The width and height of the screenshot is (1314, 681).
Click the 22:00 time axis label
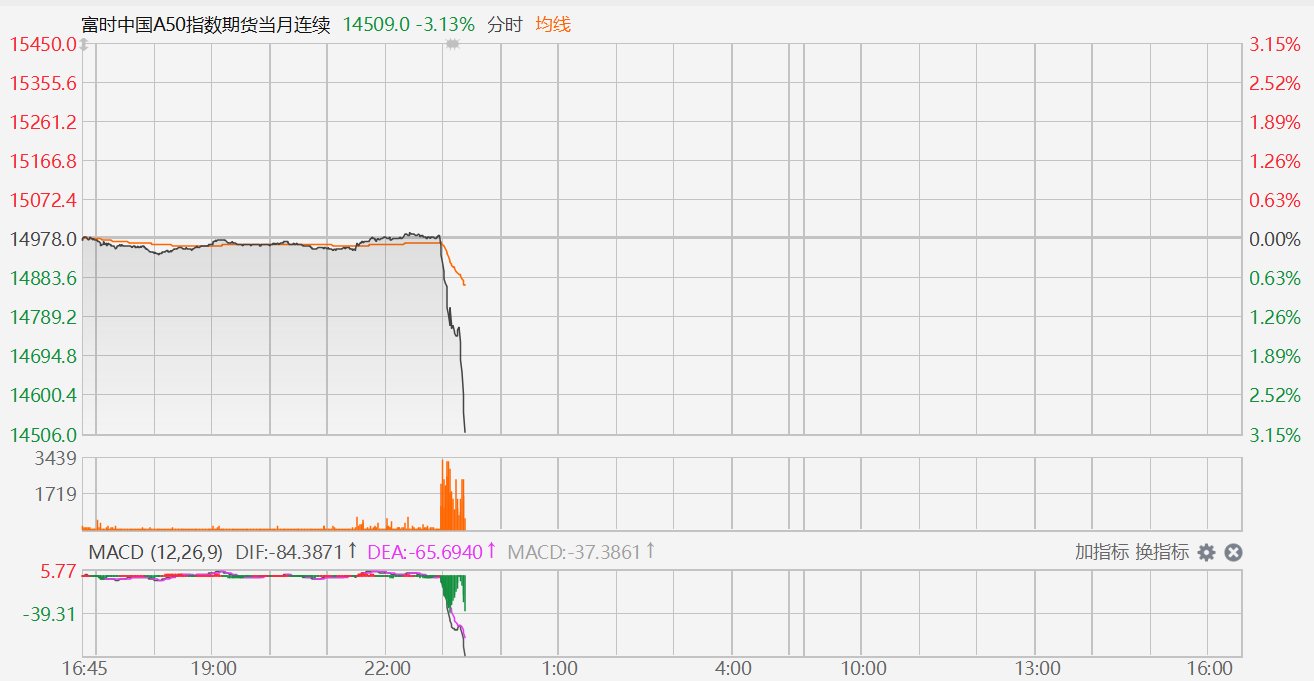coord(387,668)
